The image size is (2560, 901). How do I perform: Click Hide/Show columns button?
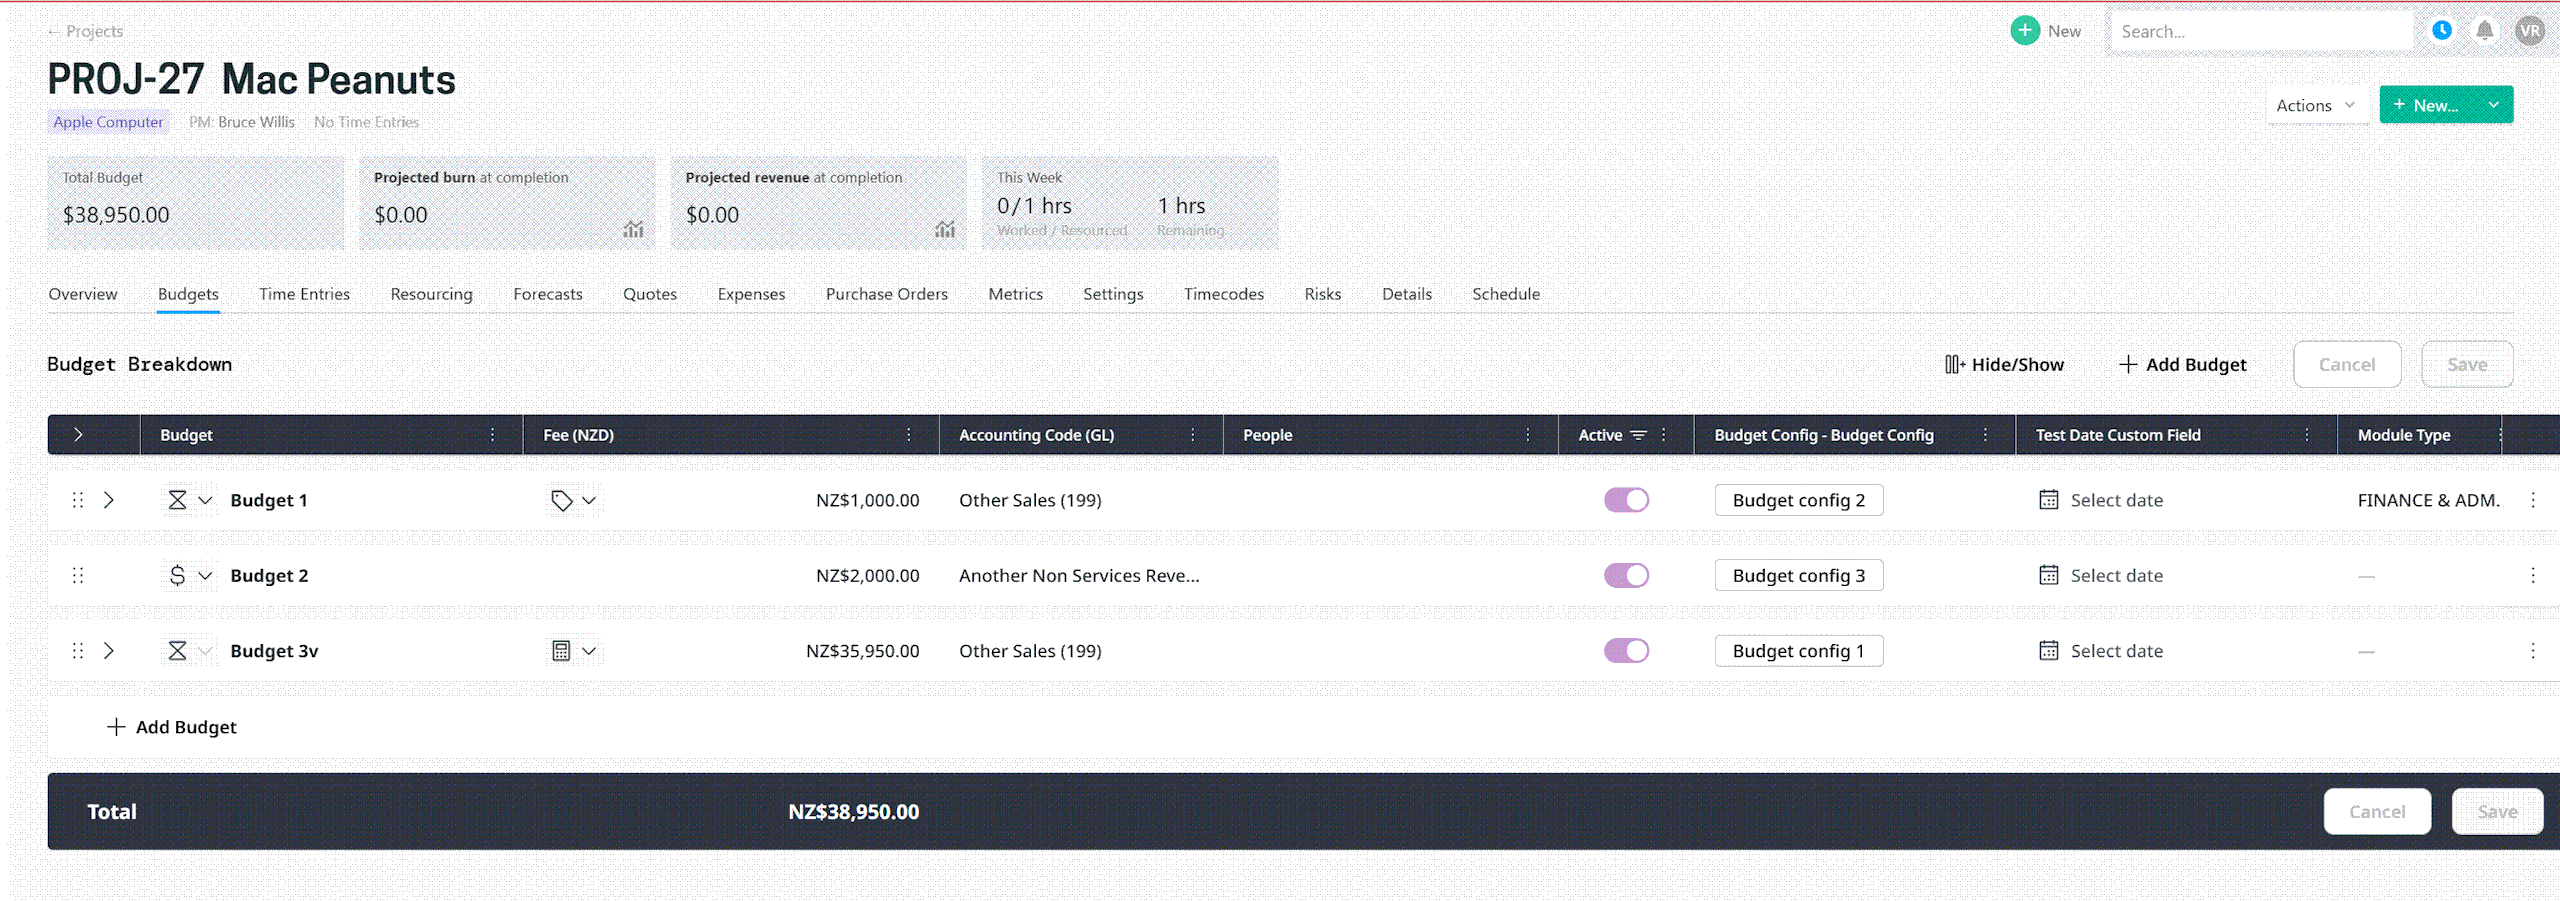[x=2004, y=365]
